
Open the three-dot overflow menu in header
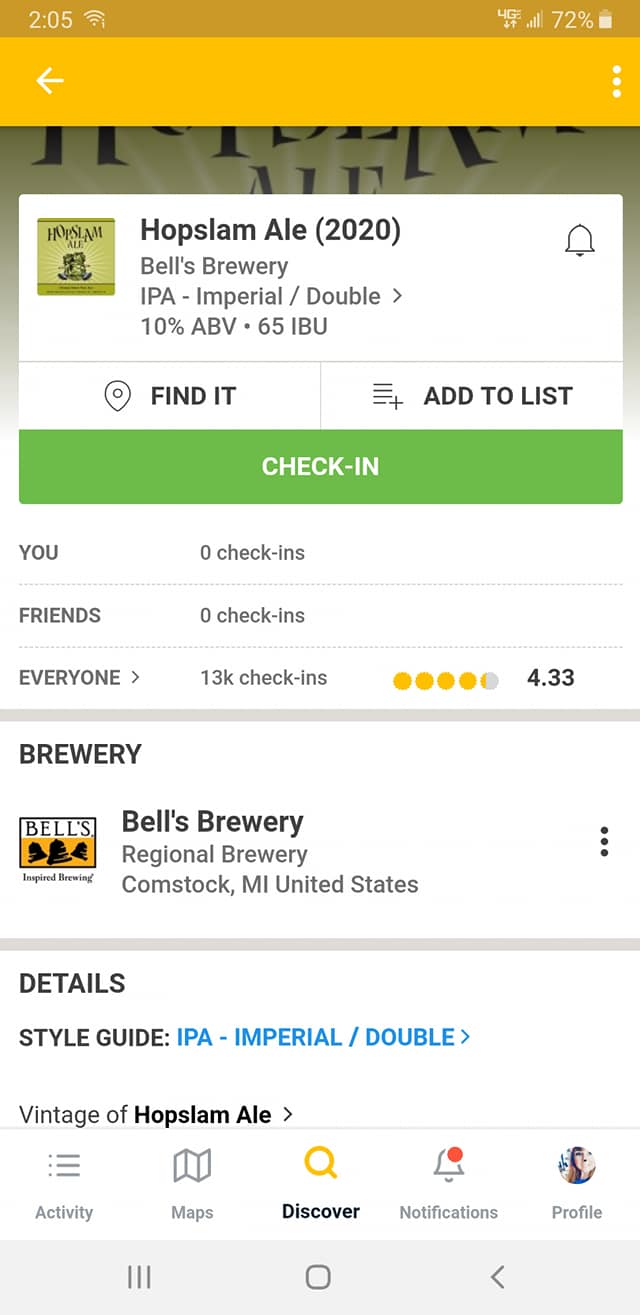point(616,81)
